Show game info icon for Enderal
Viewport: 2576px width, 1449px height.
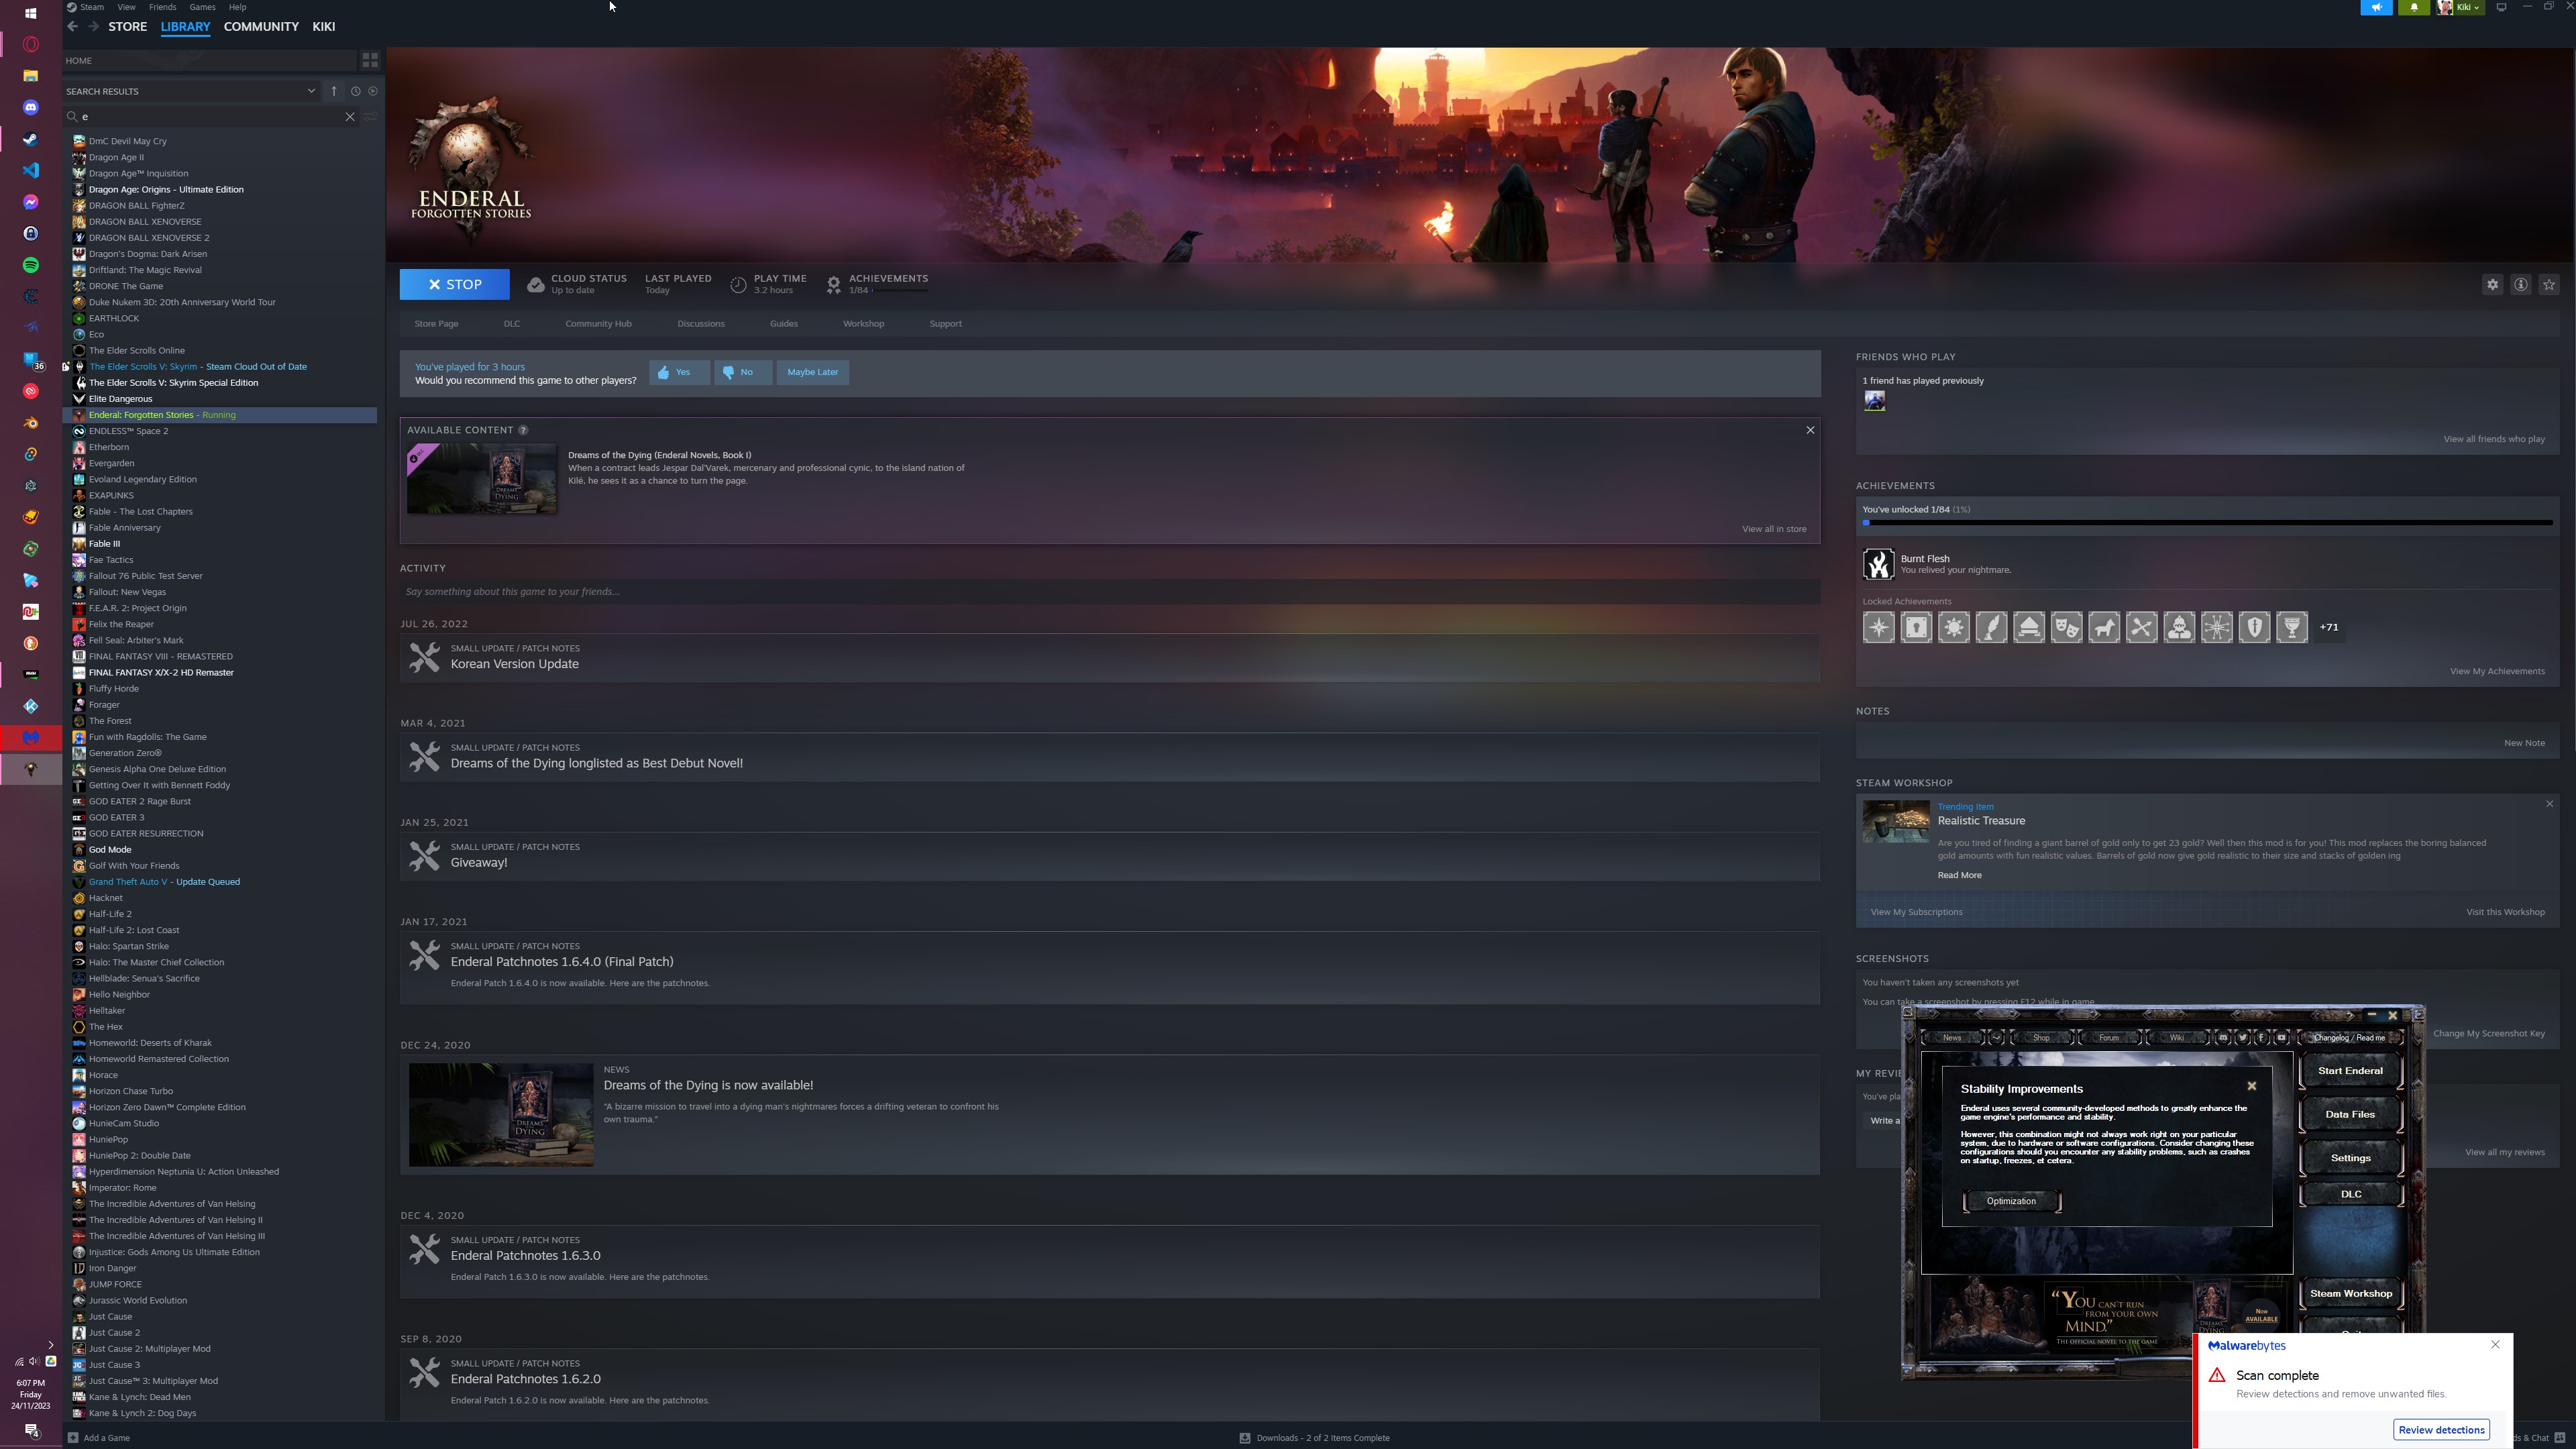(2521, 285)
